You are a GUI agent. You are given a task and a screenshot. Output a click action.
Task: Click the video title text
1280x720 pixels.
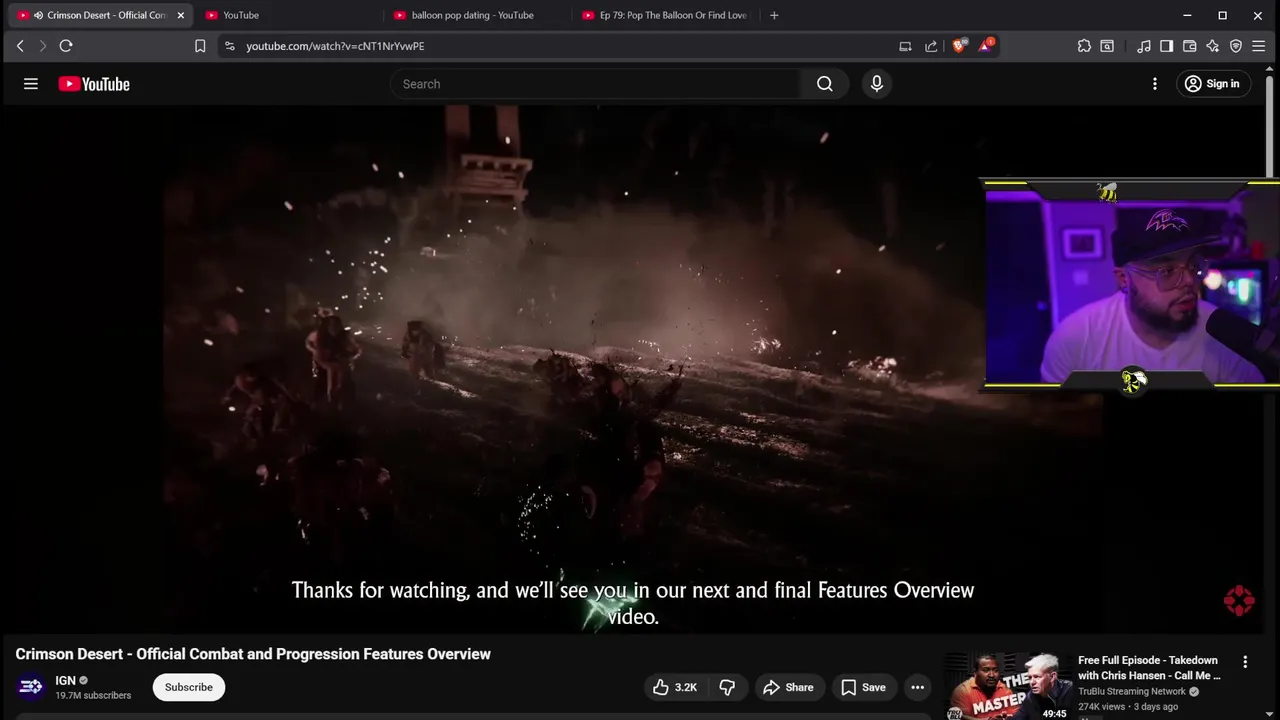(253, 654)
